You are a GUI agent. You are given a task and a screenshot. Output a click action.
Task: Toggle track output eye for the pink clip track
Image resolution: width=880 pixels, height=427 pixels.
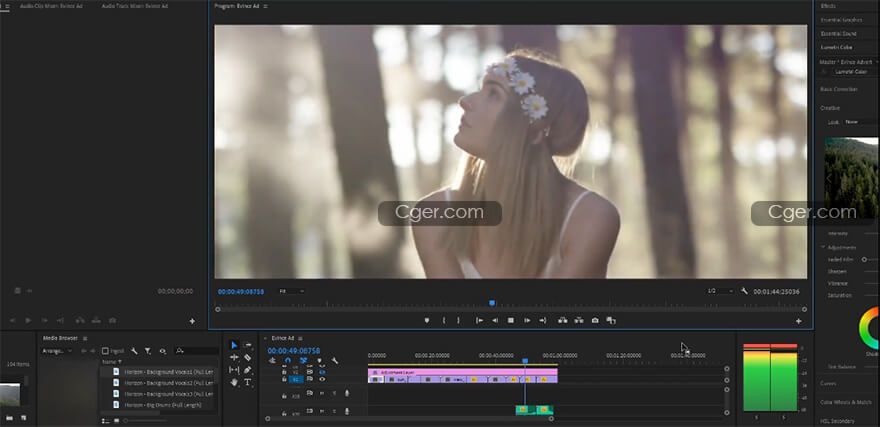322,371
